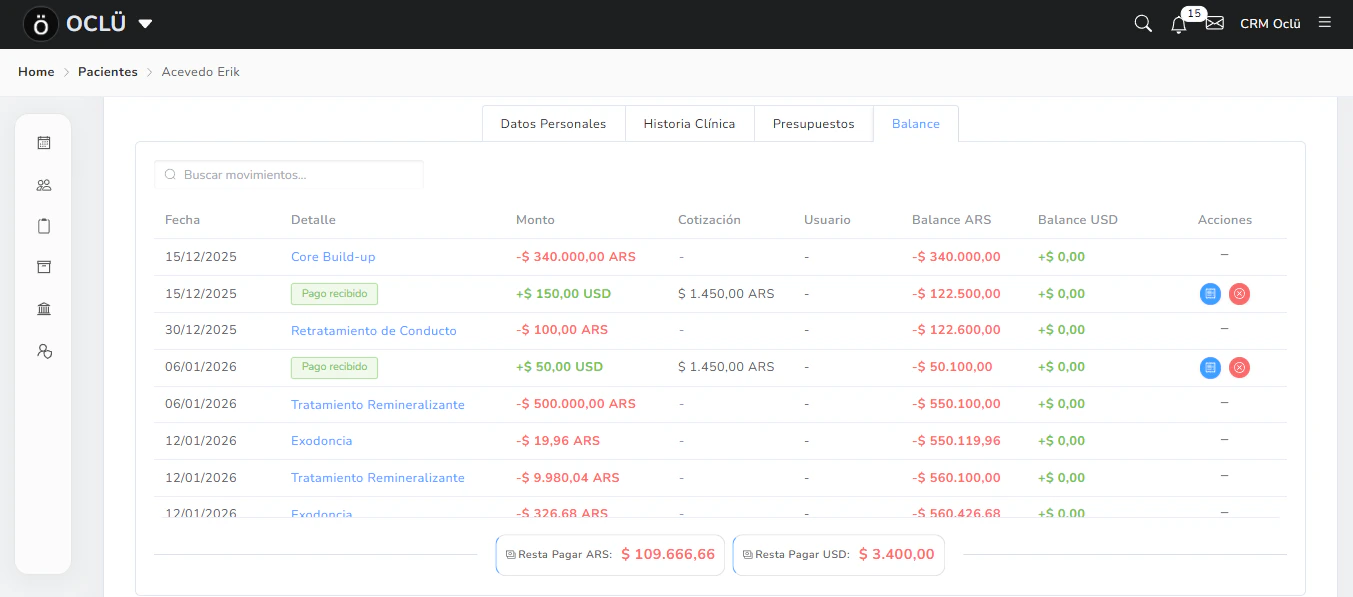Open the user settings icon in sidebar
Image resolution: width=1353 pixels, height=597 pixels.
point(43,351)
